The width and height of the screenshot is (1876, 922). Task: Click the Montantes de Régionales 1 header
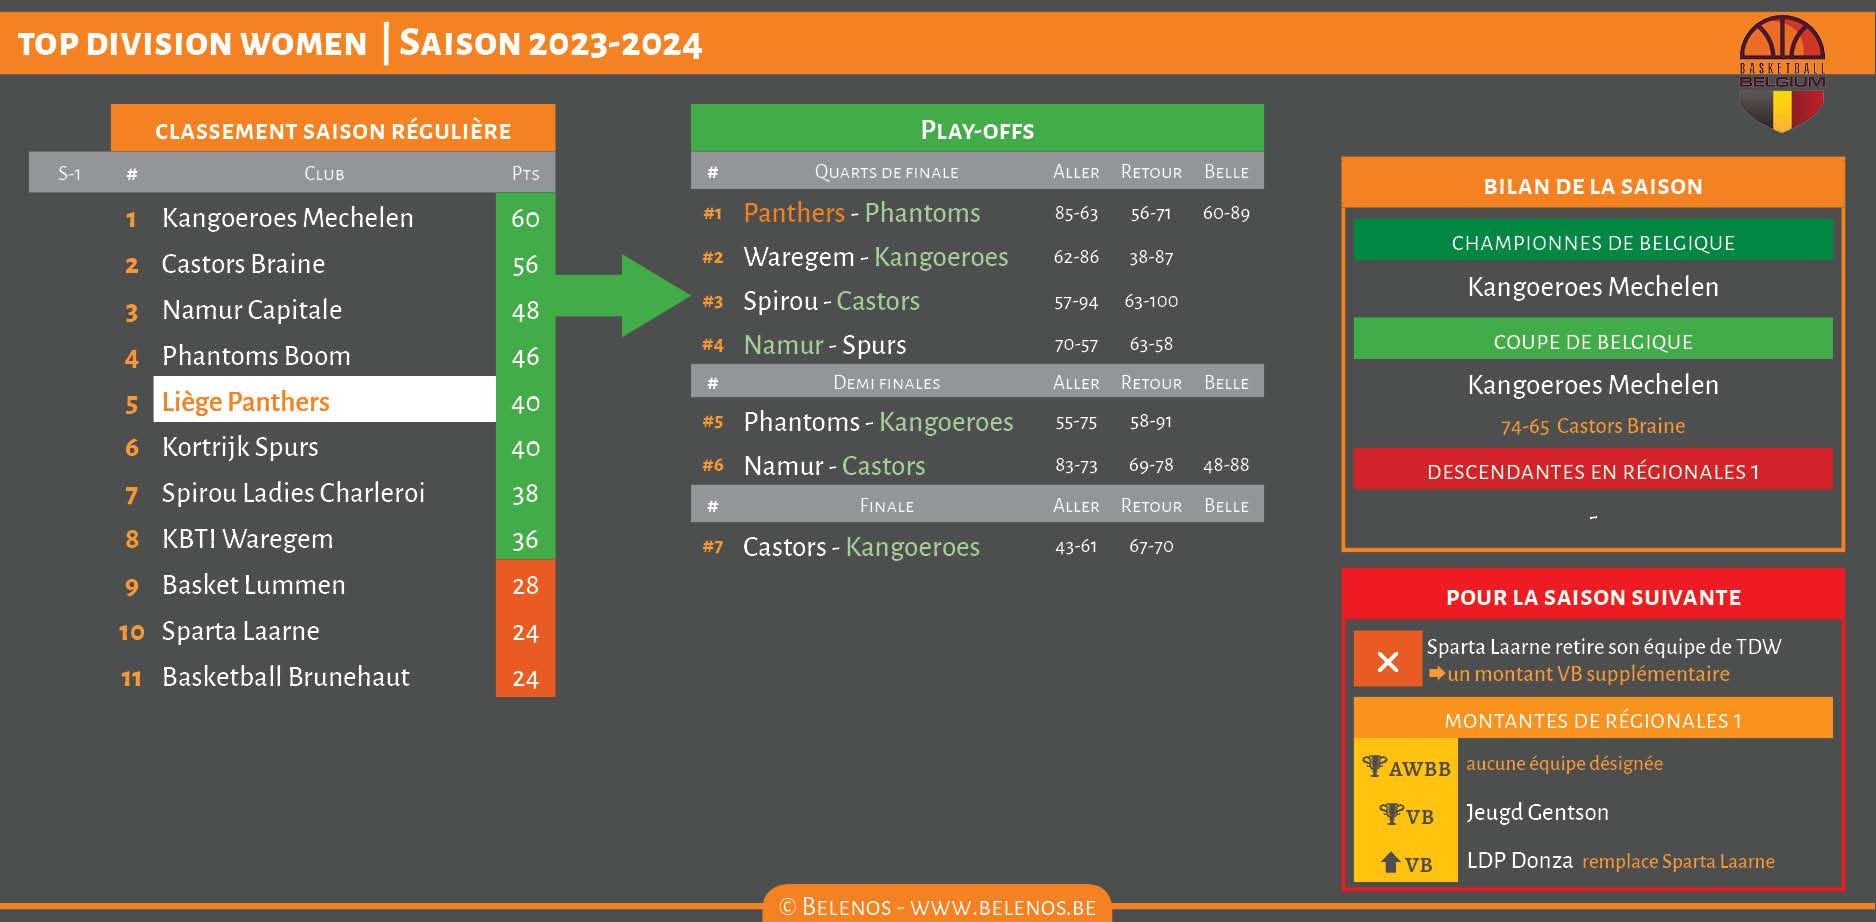pyautogui.click(x=1592, y=720)
